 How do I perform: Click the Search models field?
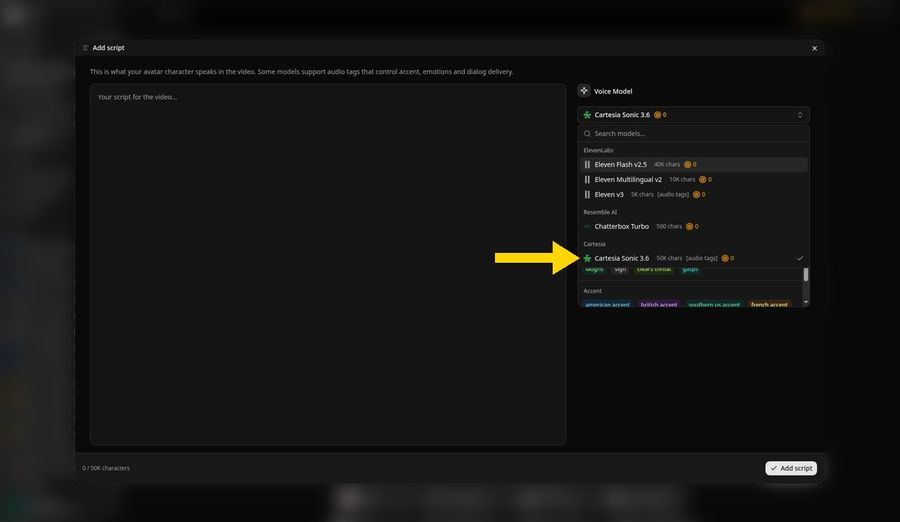coord(693,133)
